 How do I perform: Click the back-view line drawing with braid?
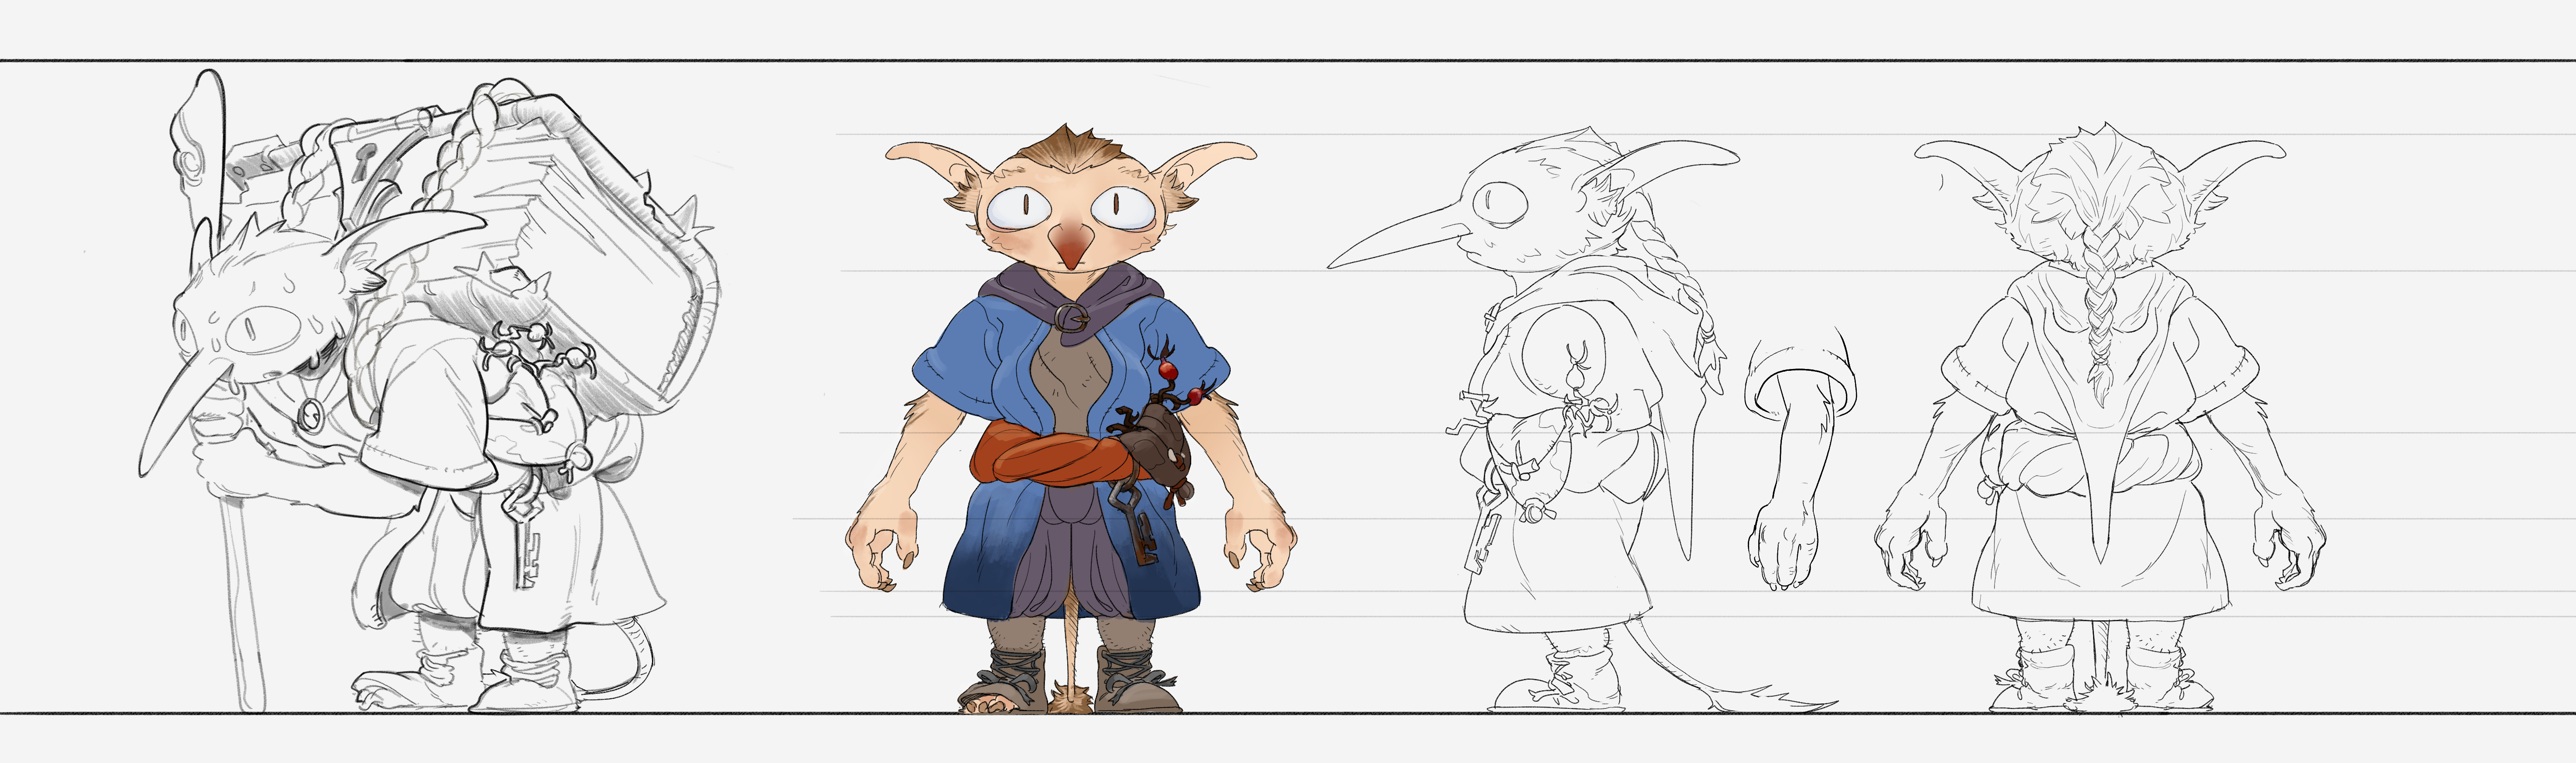pos(2100,420)
